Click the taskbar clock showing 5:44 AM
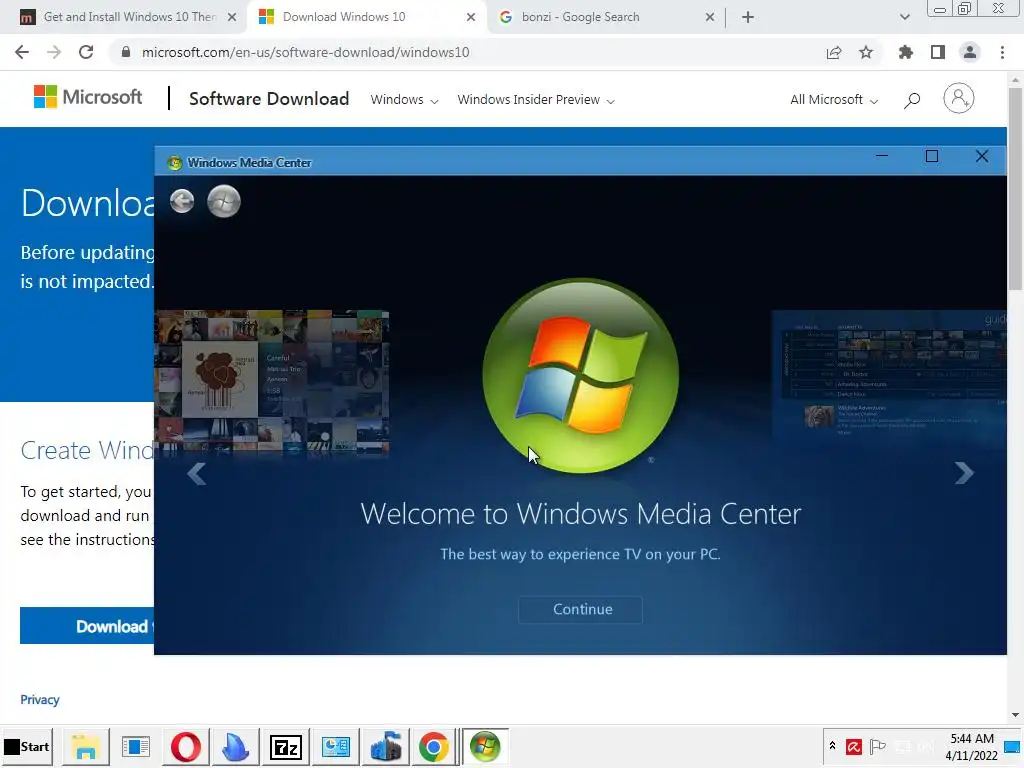Viewport: 1024px width, 768px height. pos(971,746)
